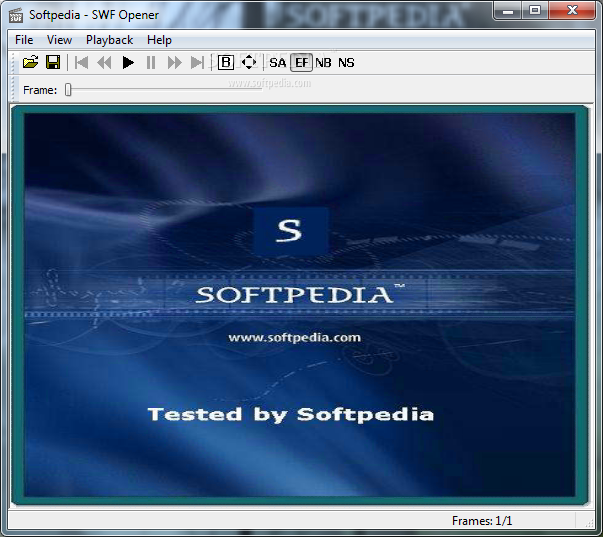Open the Help menu

(159, 40)
